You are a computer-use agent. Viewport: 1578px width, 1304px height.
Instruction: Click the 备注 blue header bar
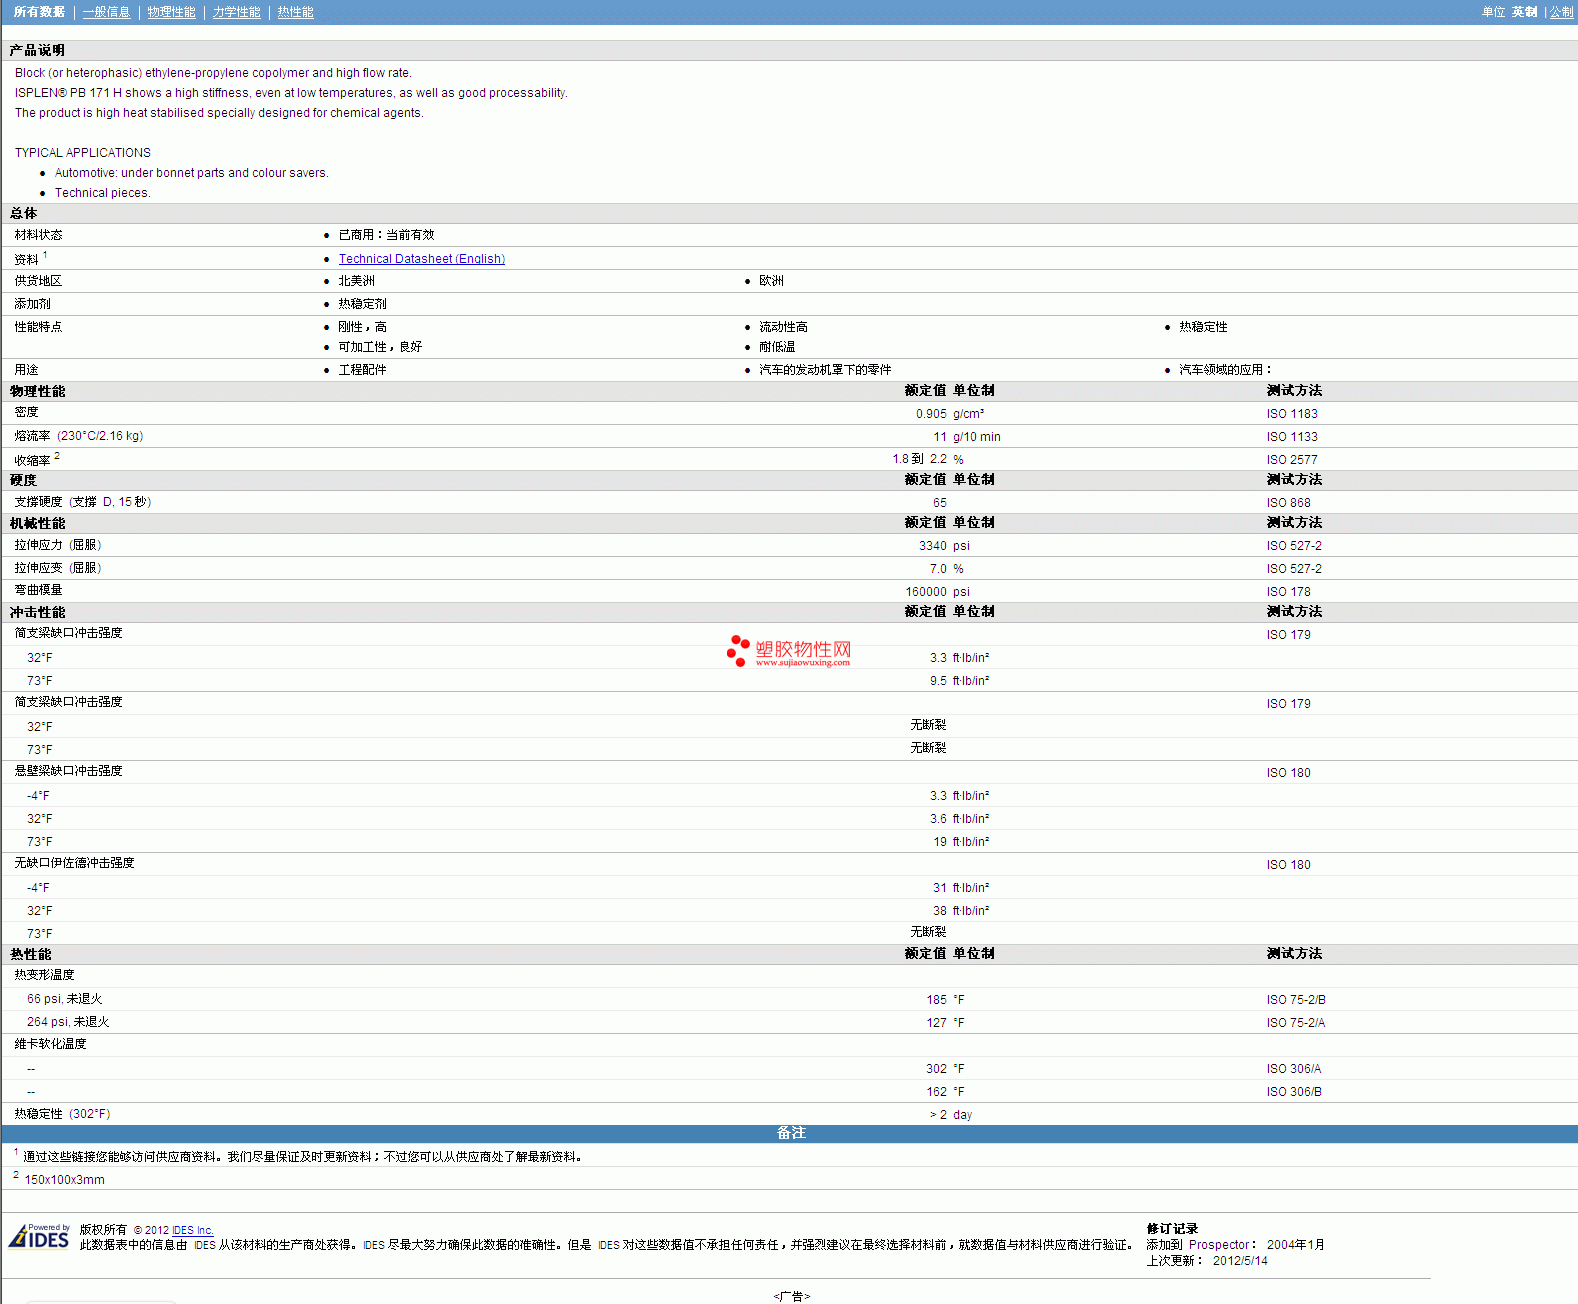[x=790, y=1133]
